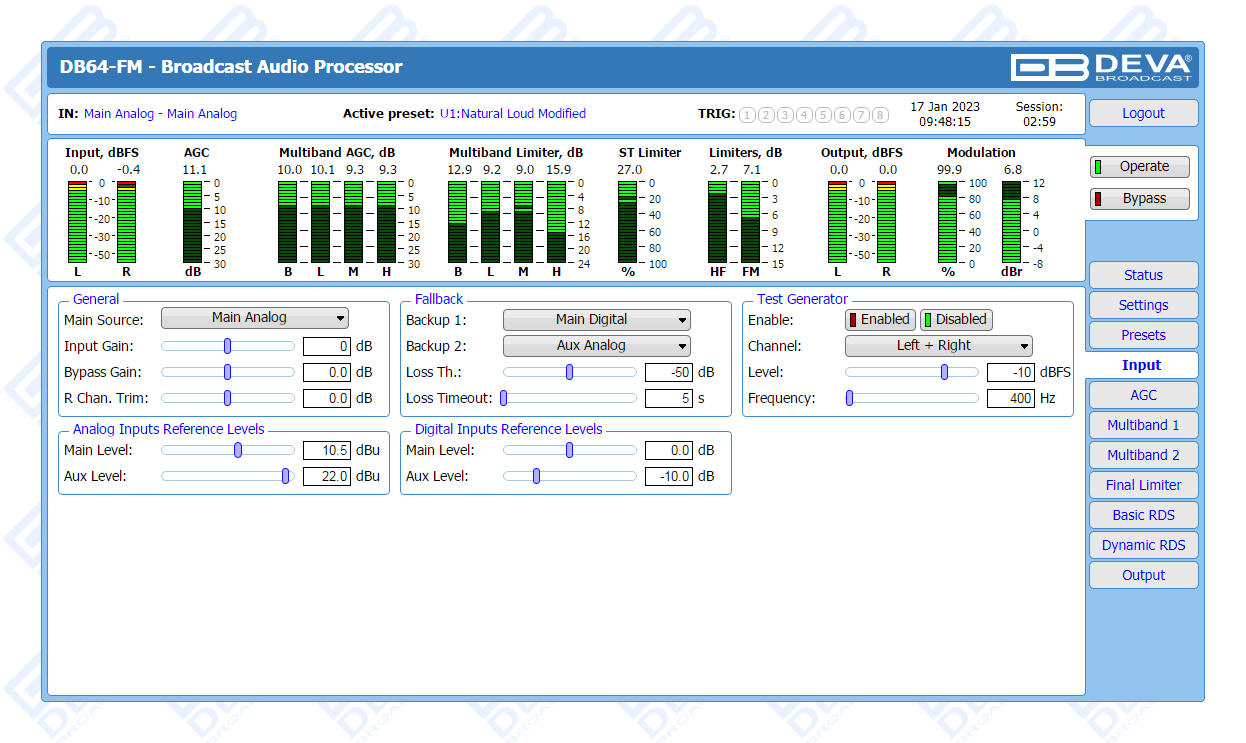This screenshot has width=1246, height=743.
Task: Enable the Test Generator
Action: [x=880, y=320]
